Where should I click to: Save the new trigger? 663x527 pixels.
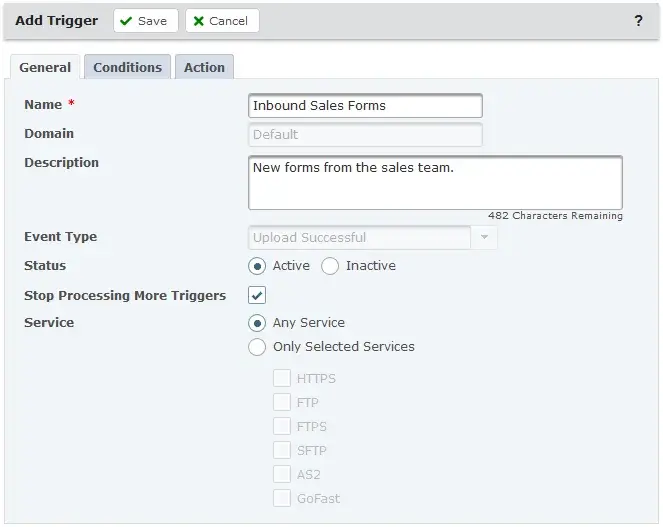tap(145, 21)
